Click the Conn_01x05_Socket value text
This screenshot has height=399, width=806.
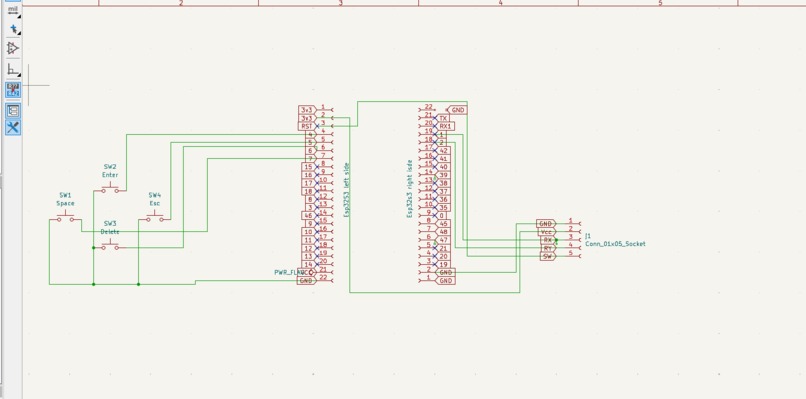click(615, 244)
